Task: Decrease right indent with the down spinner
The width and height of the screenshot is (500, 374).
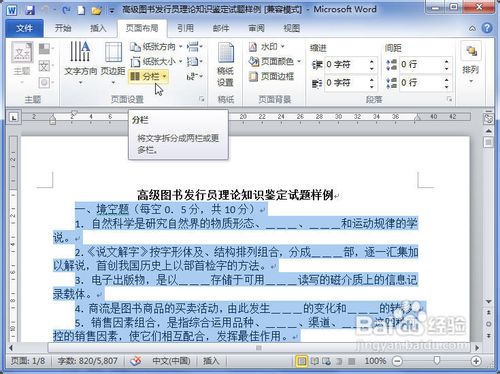Action: [372, 86]
